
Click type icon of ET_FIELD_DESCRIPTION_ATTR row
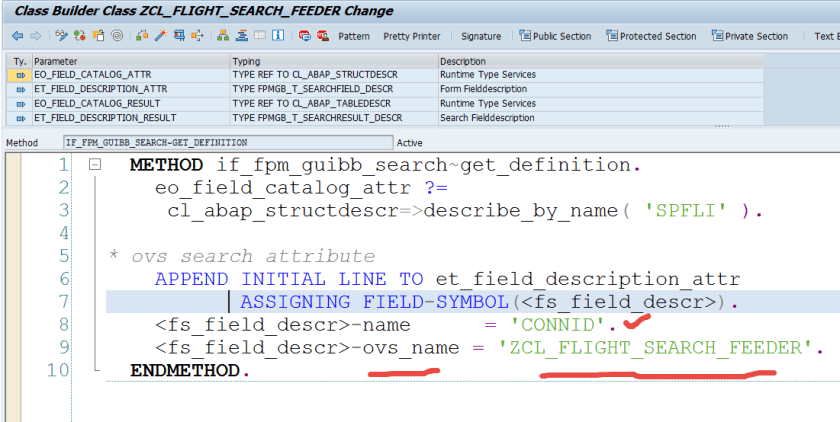[x=20, y=89]
